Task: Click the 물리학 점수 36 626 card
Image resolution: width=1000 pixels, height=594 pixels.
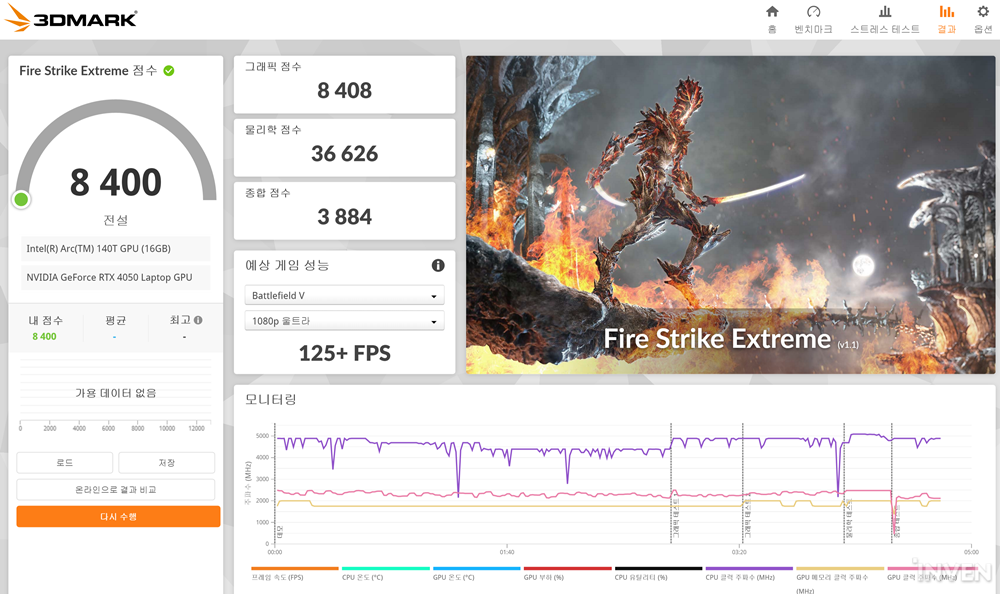Action: tap(344, 147)
